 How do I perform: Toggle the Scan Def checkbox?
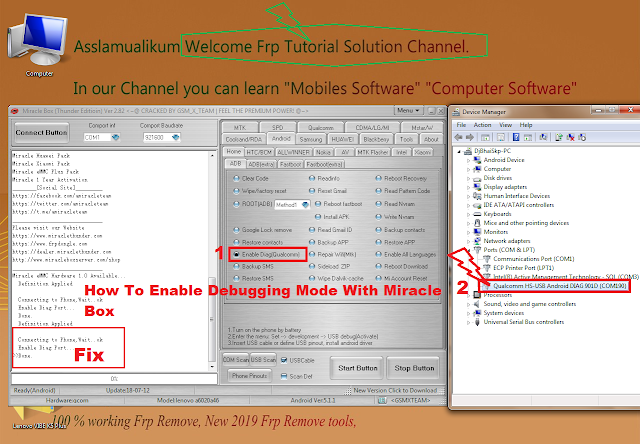pos(284,376)
